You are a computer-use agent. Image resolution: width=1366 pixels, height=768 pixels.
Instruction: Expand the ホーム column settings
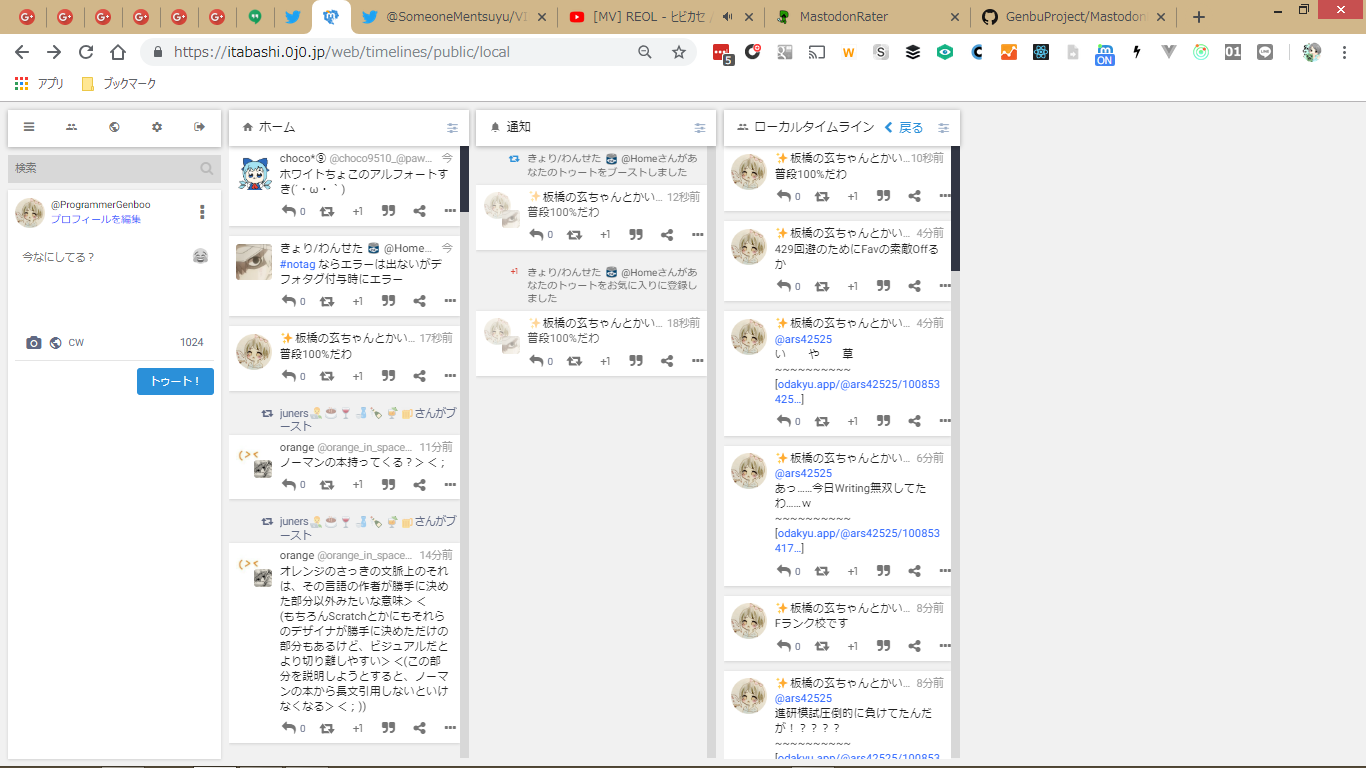point(452,128)
